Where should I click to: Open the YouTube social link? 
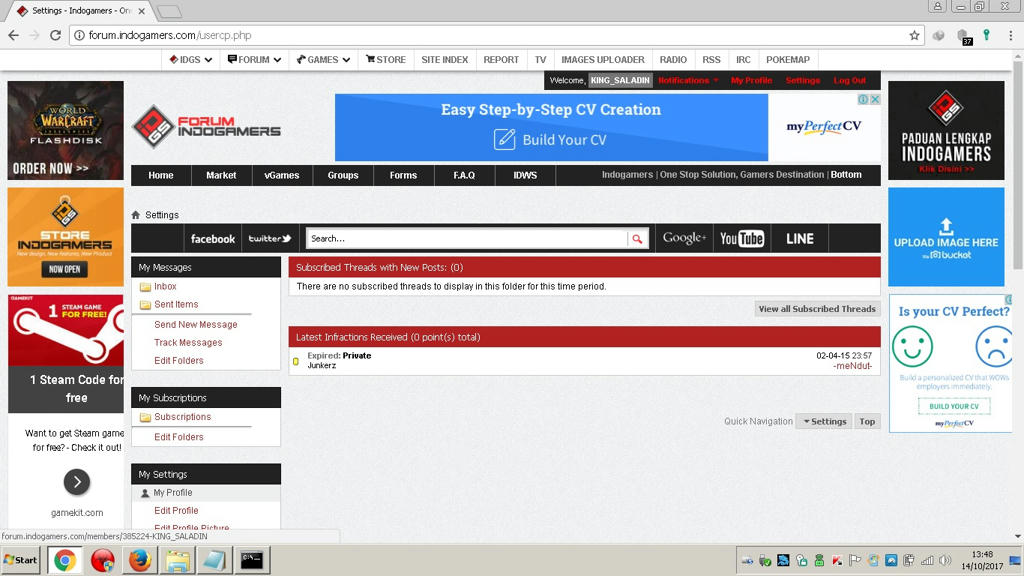tap(742, 239)
